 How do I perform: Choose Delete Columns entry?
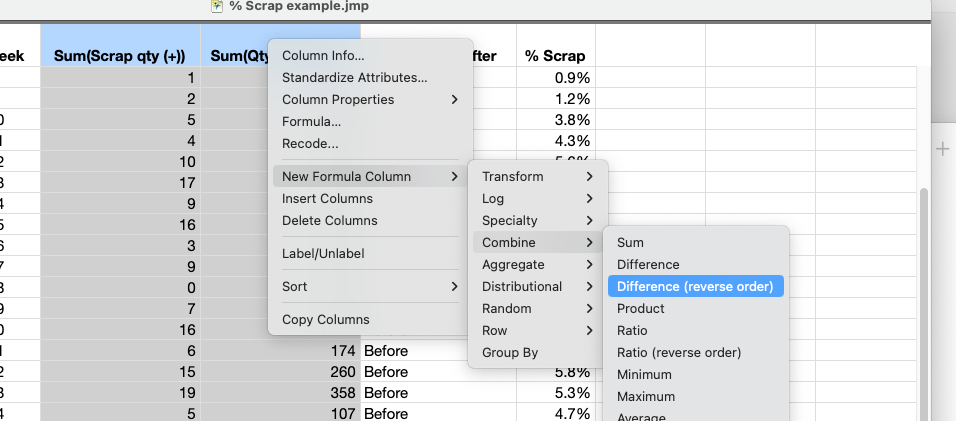(329, 221)
